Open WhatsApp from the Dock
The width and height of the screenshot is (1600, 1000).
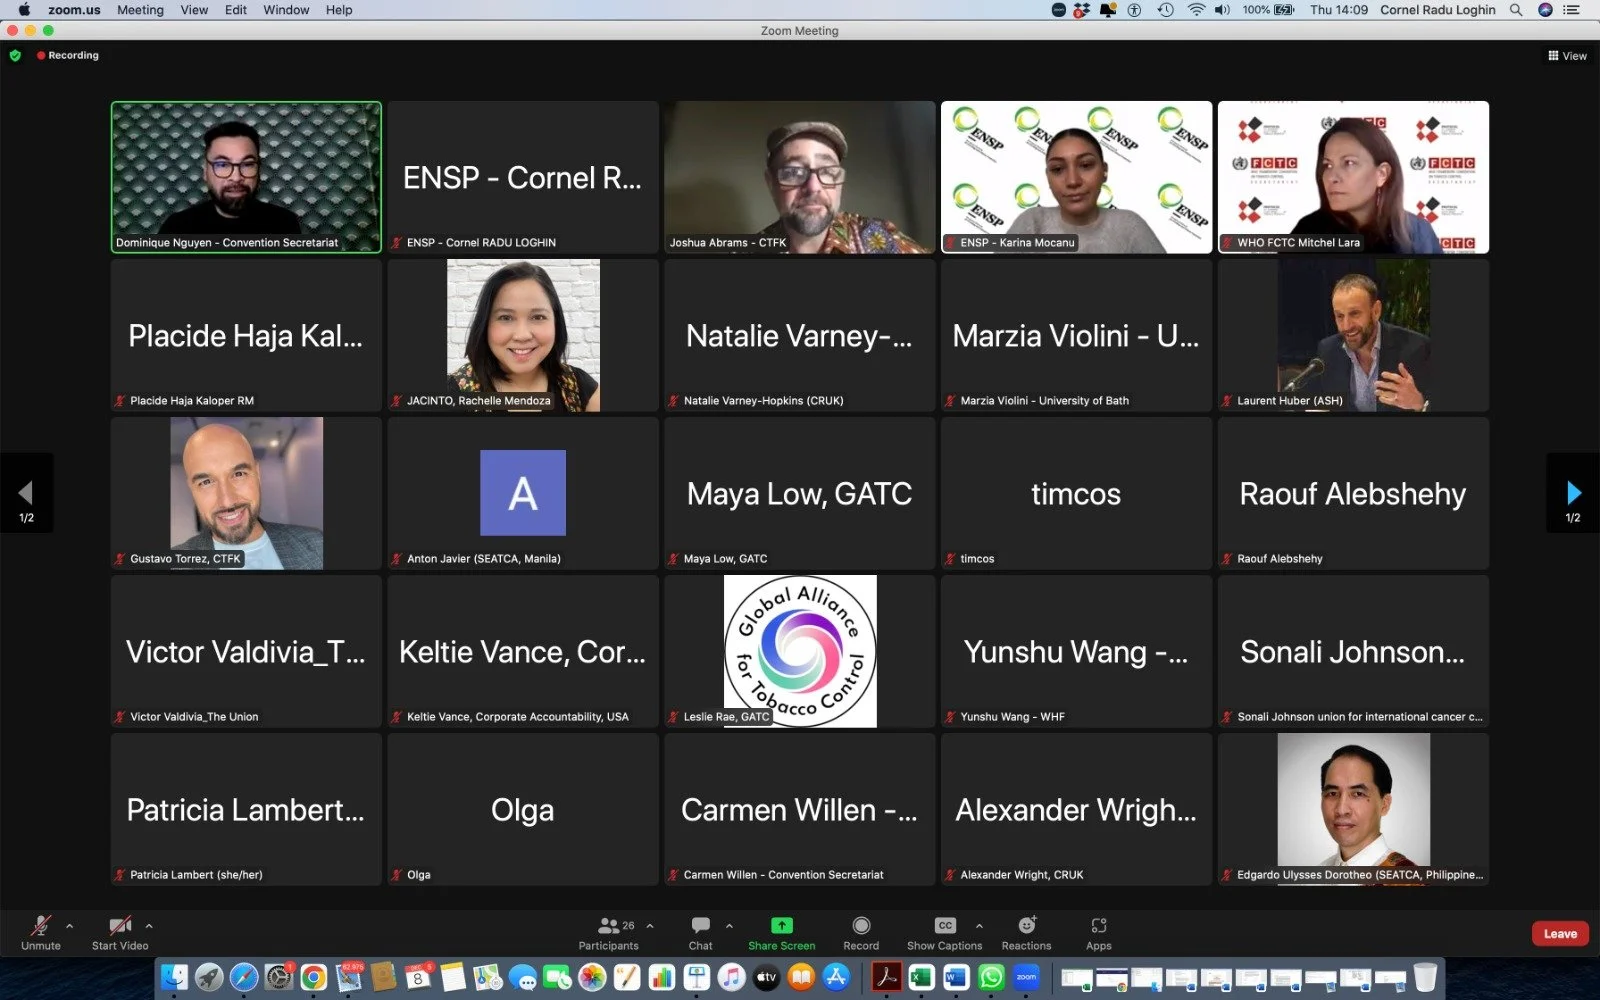(991, 977)
